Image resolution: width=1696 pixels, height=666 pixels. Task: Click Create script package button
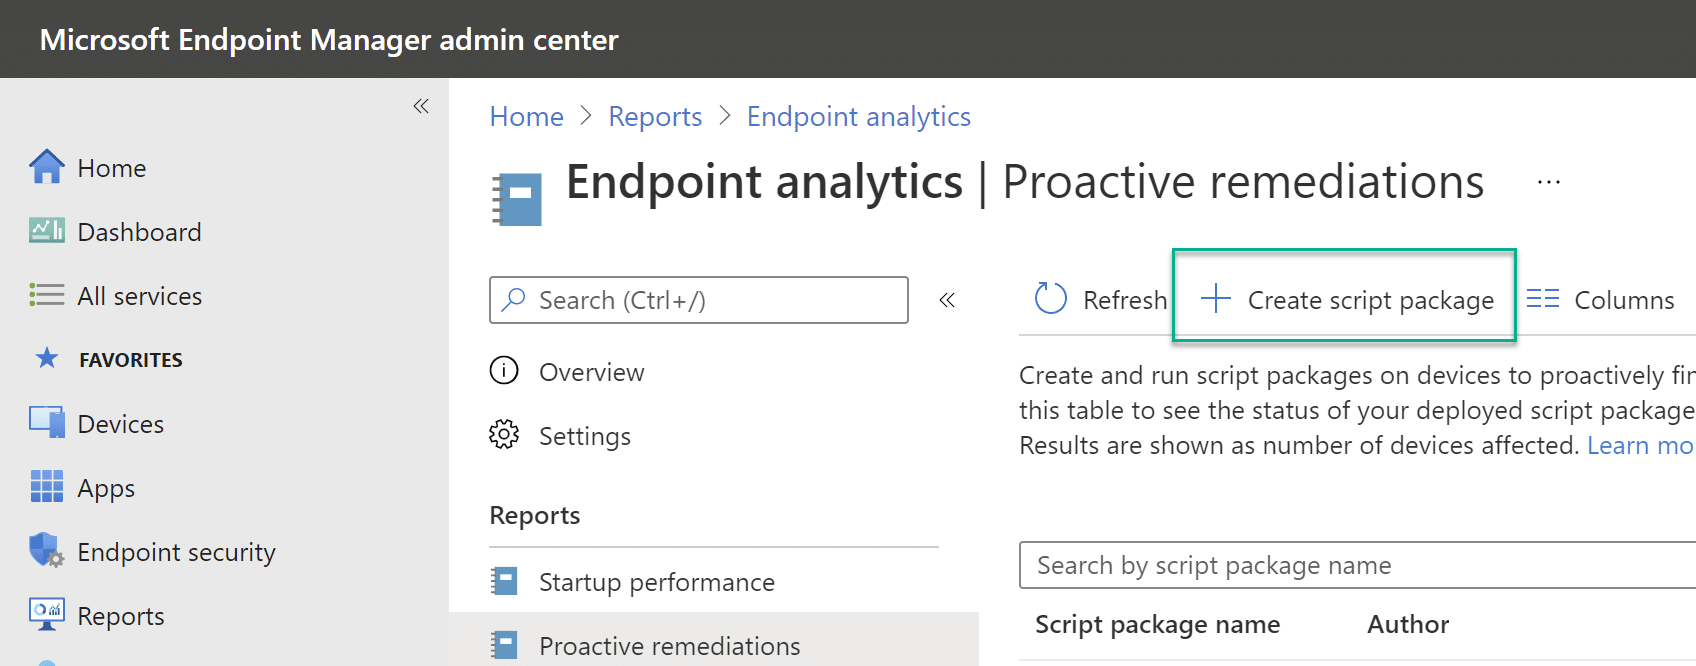click(x=1345, y=299)
